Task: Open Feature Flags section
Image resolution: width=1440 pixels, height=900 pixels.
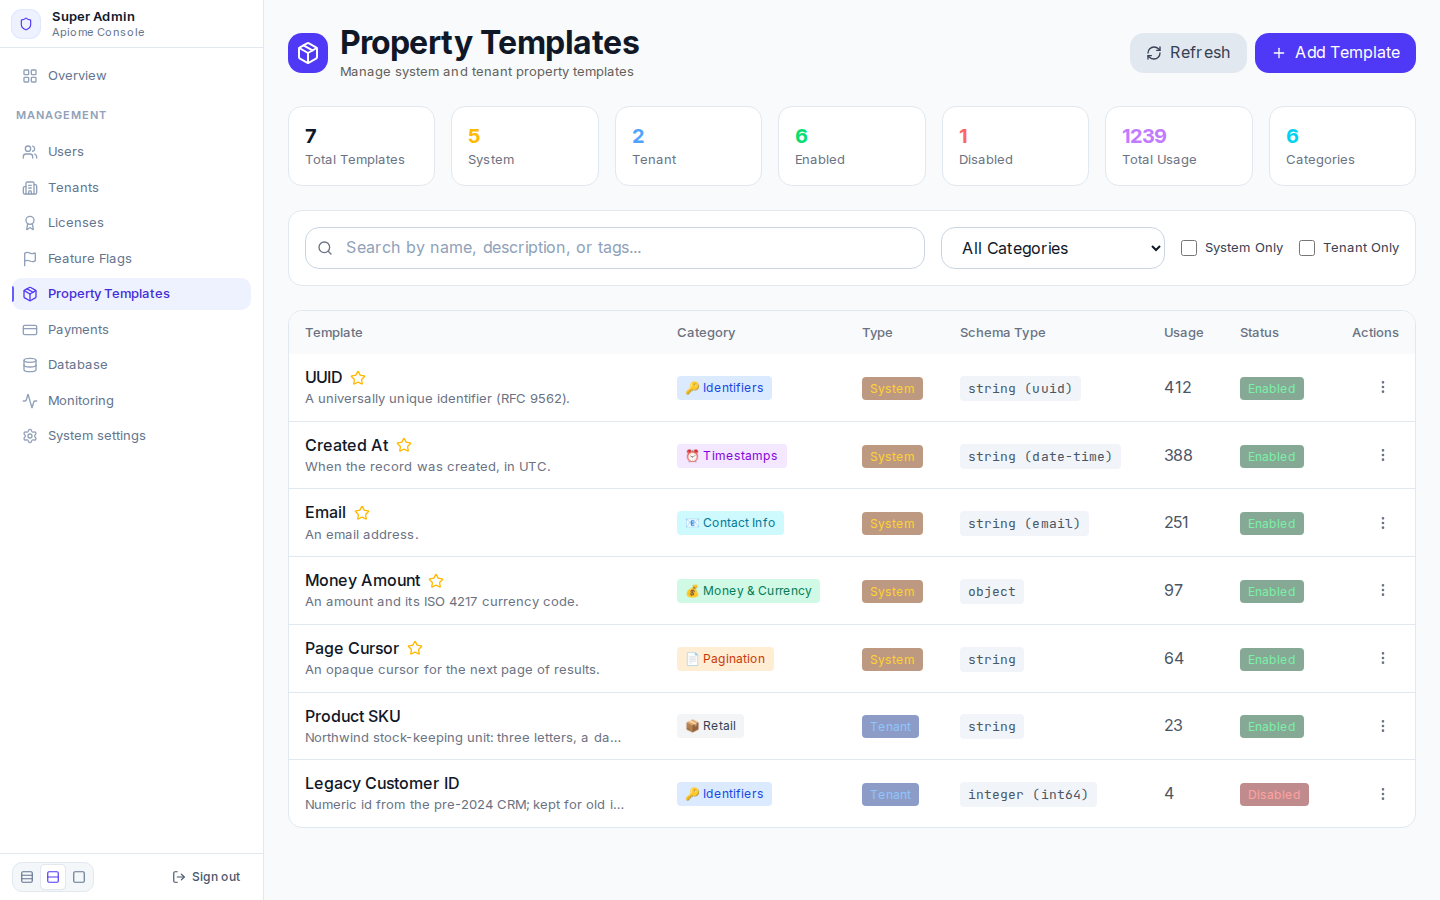Action: [x=132, y=259]
